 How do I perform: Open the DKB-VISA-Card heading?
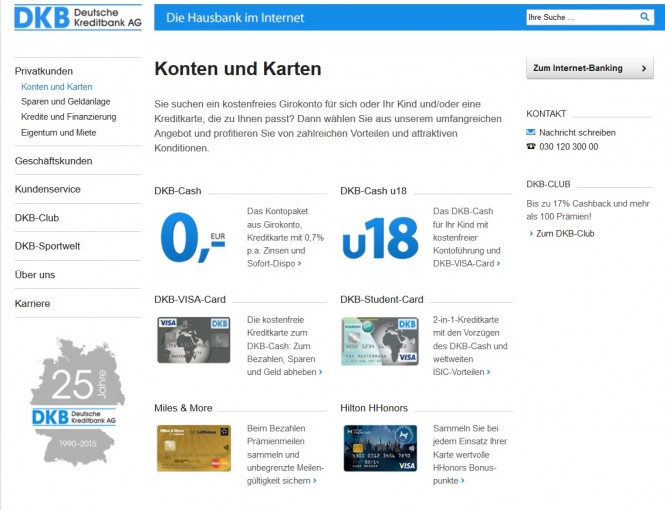tap(190, 300)
